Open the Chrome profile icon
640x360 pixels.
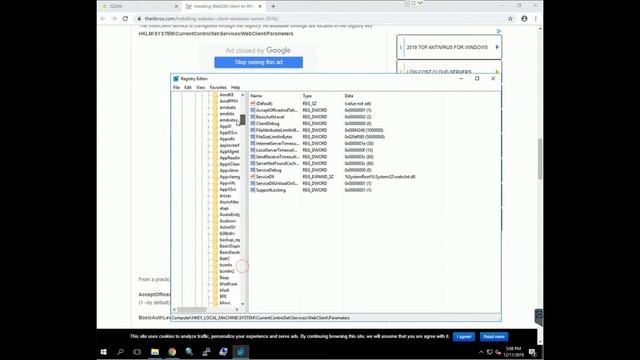tap(524, 19)
